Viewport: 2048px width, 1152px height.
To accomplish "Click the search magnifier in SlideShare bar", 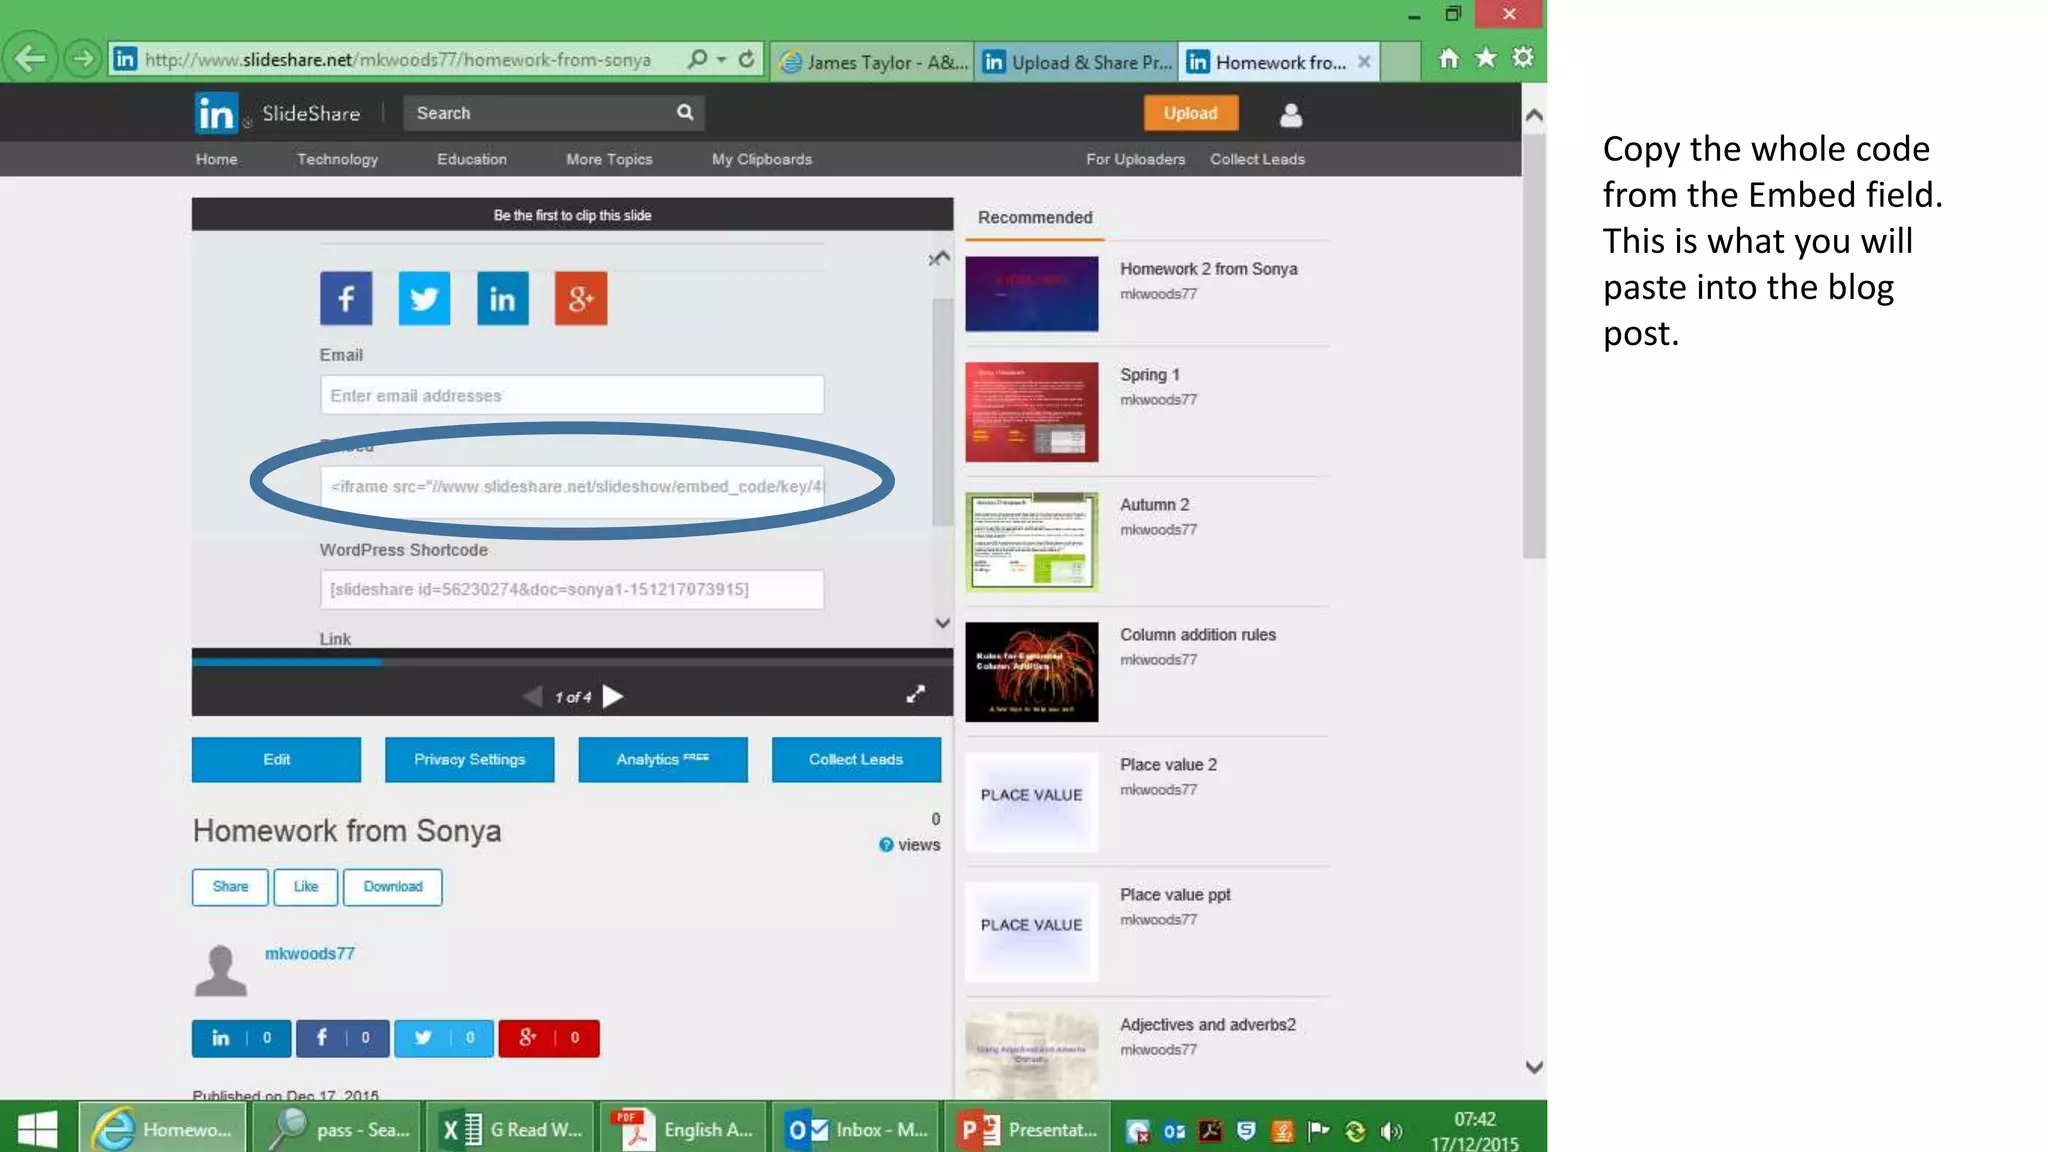I will (685, 113).
